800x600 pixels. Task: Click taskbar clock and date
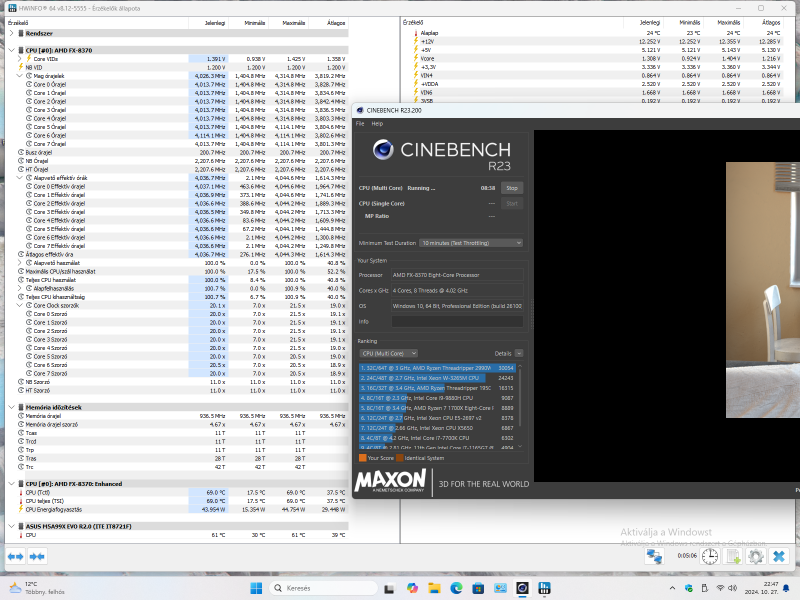point(761,588)
